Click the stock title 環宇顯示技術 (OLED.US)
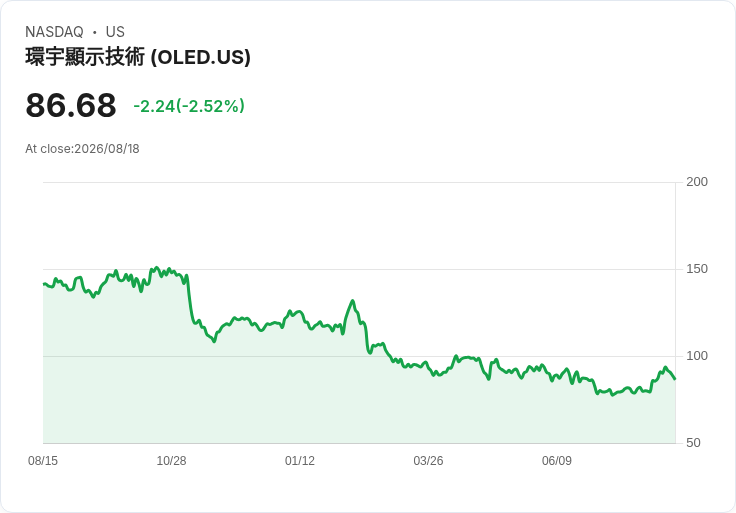Viewport: 736px width, 513px height. point(138,57)
